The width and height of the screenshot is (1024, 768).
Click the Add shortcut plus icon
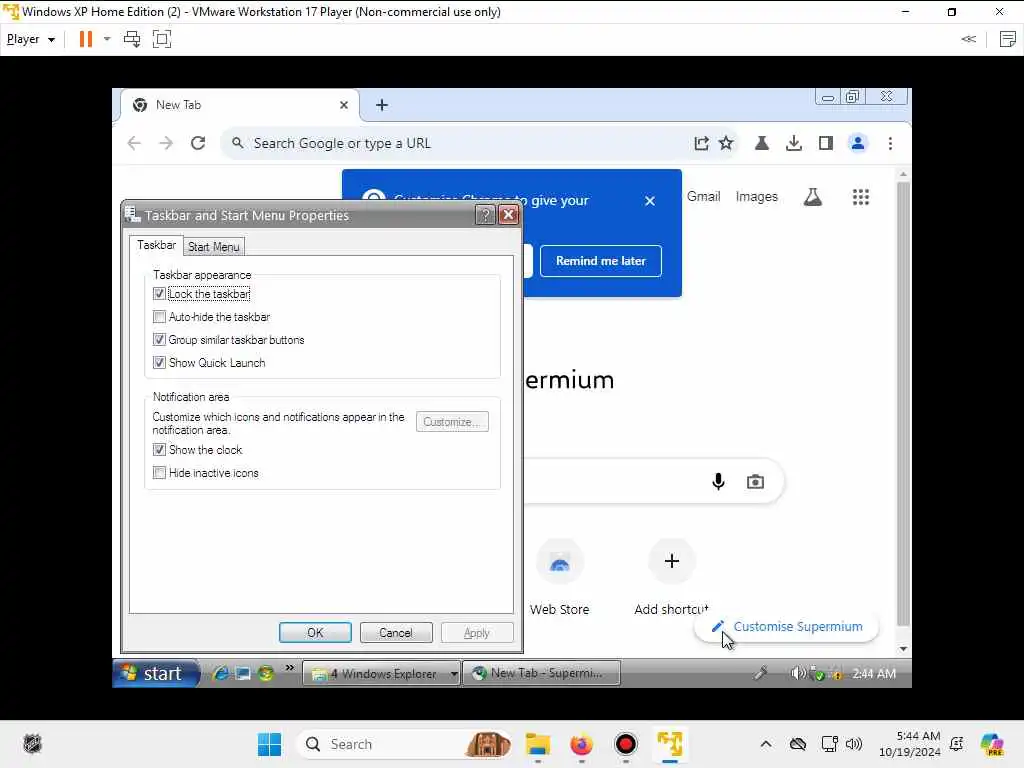click(x=671, y=561)
